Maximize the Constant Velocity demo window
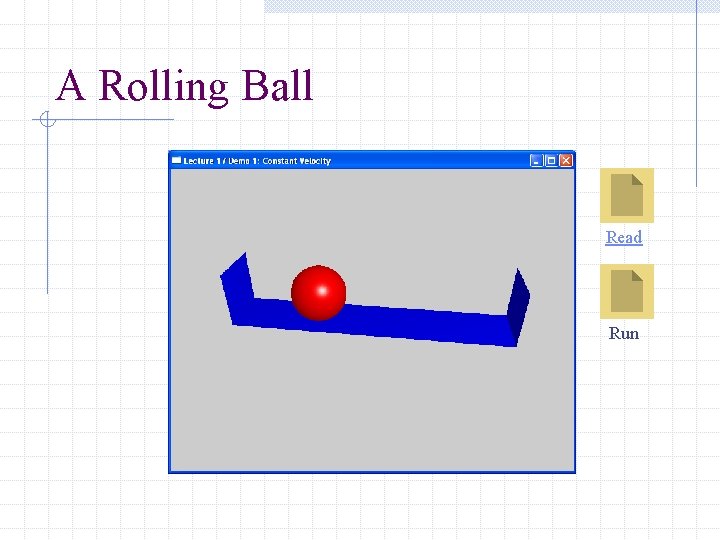Screen dimensions: 720x540 pos(551,161)
